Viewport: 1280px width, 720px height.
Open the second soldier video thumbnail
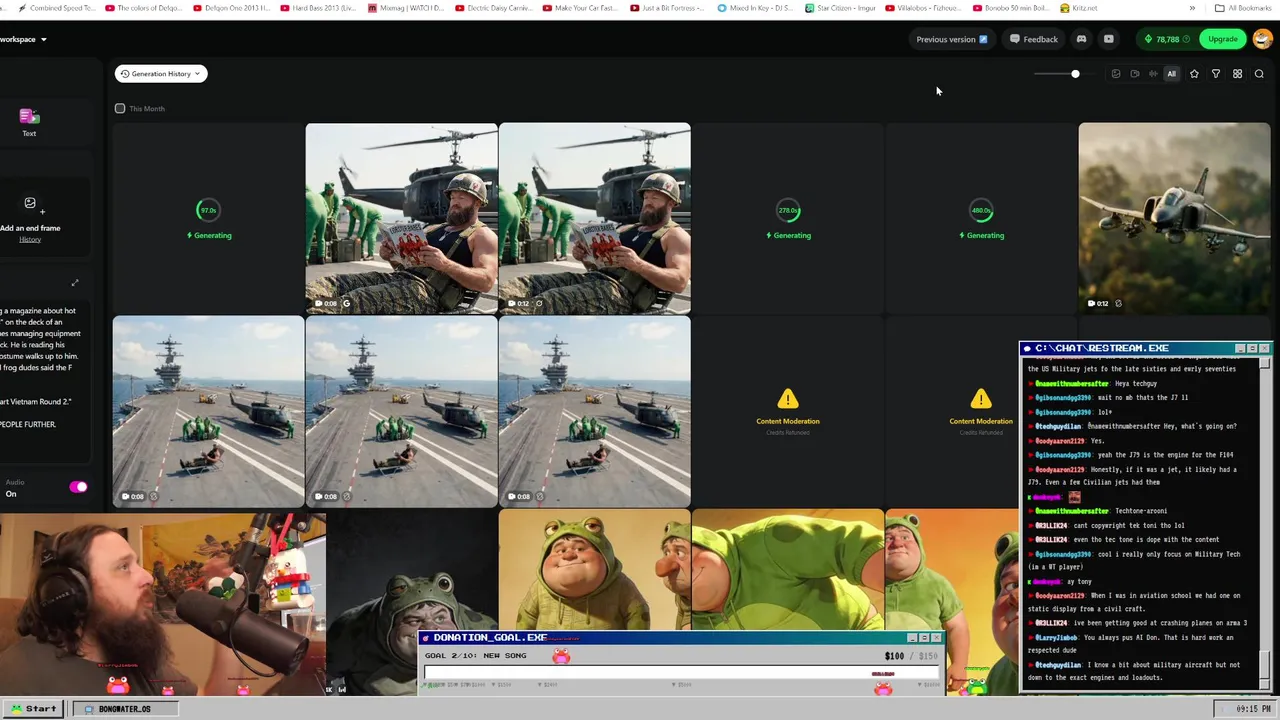[x=594, y=218]
